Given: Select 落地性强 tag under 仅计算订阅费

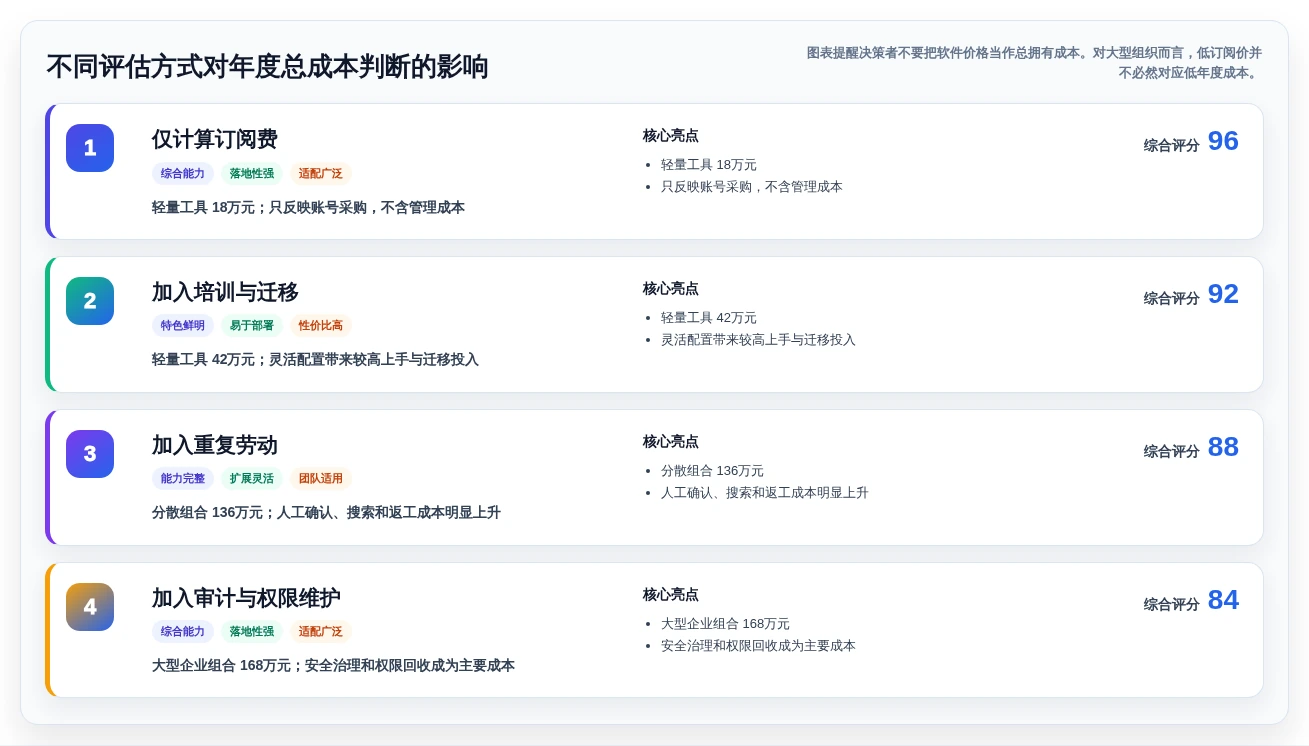Looking at the screenshot, I should tap(252, 173).
